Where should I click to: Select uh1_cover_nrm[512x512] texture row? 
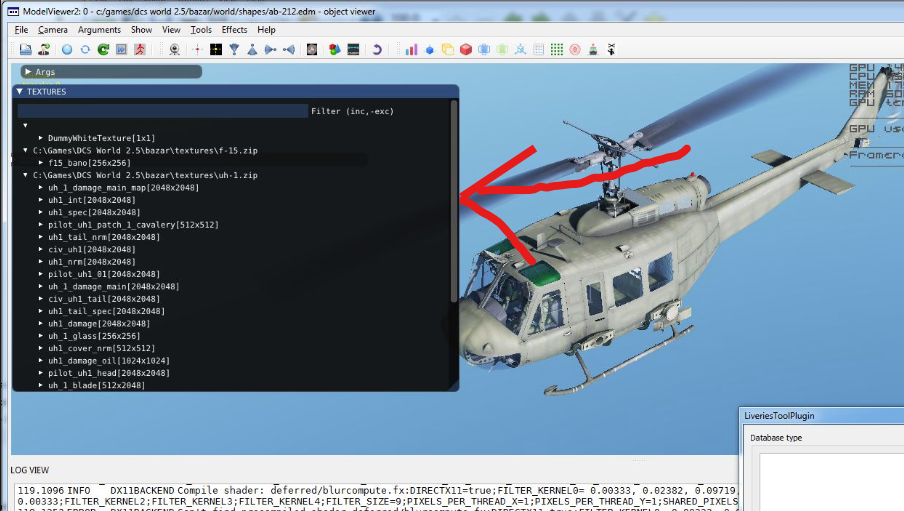(x=101, y=348)
